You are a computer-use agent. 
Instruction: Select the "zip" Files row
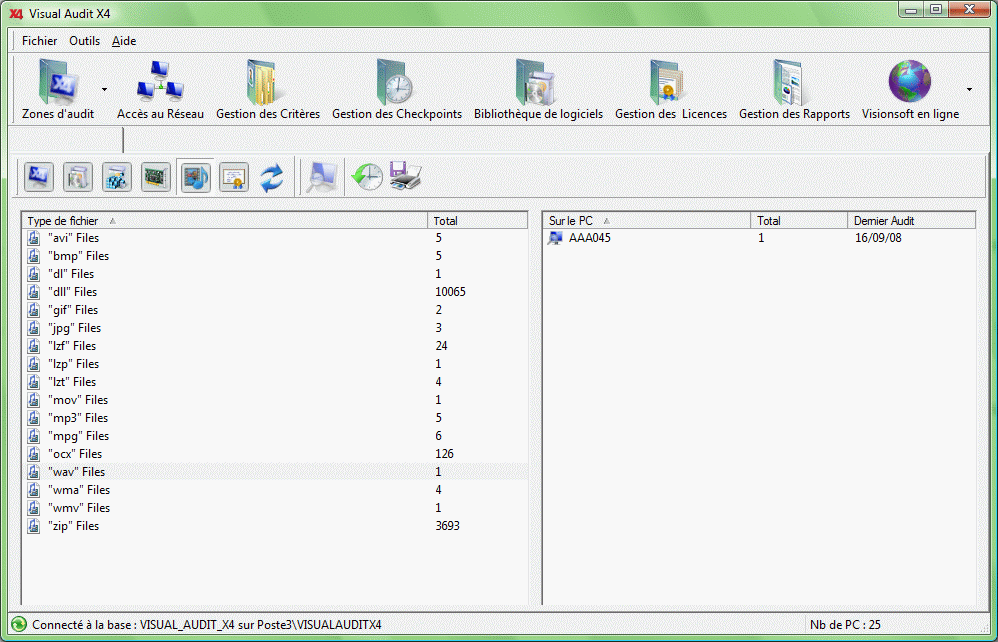[x=275, y=526]
